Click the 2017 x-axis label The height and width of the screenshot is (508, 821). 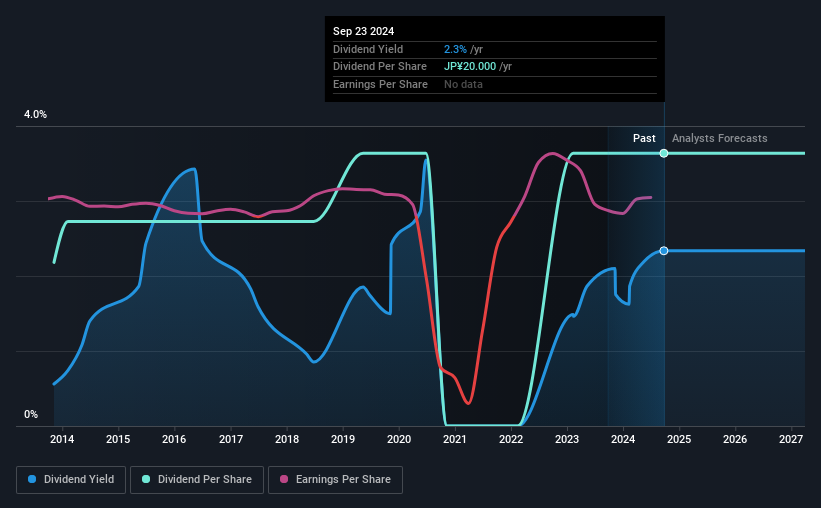(231, 439)
